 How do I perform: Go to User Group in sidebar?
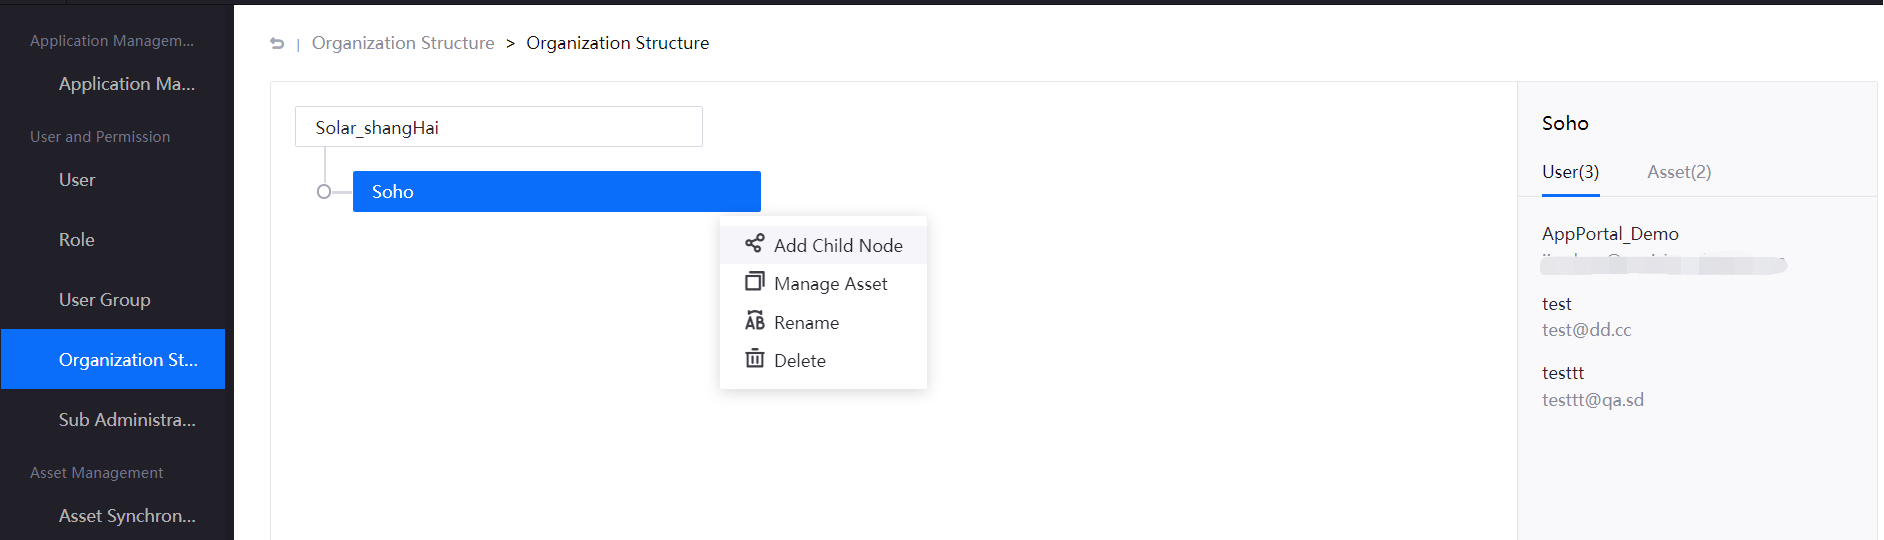[x=105, y=300]
